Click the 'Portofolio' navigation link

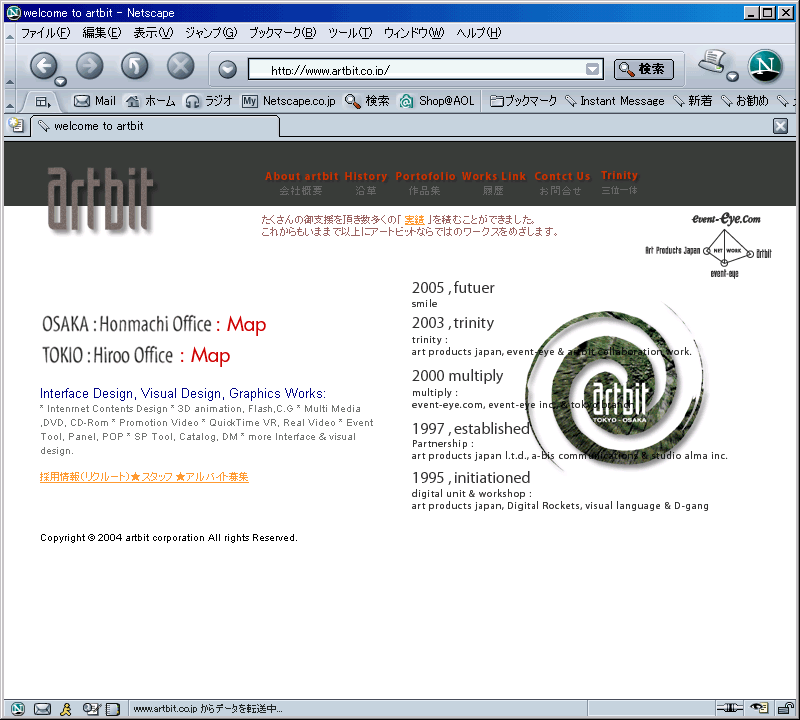click(x=425, y=176)
